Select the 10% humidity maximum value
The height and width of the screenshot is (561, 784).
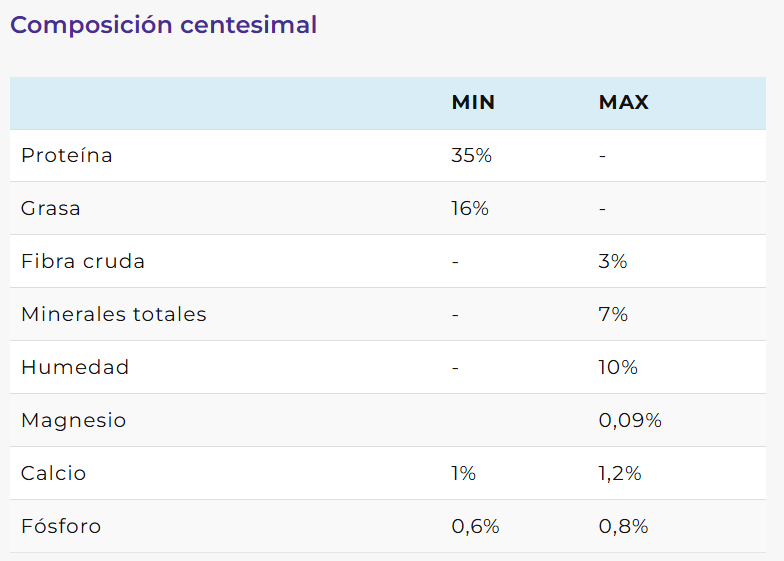(618, 368)
